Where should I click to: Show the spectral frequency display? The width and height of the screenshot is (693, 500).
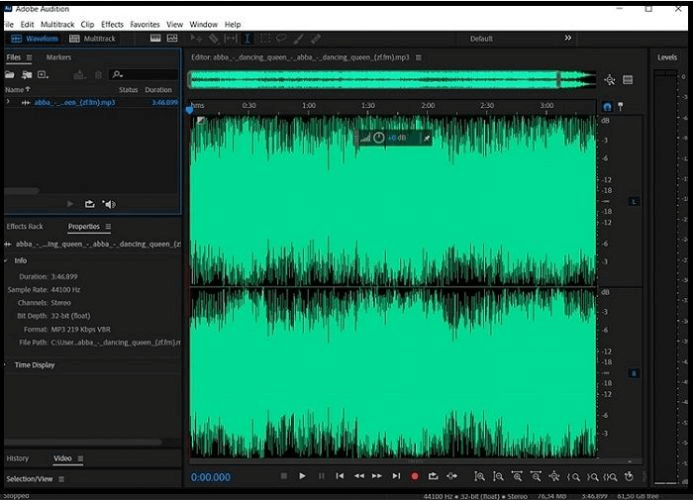[157, 38]
